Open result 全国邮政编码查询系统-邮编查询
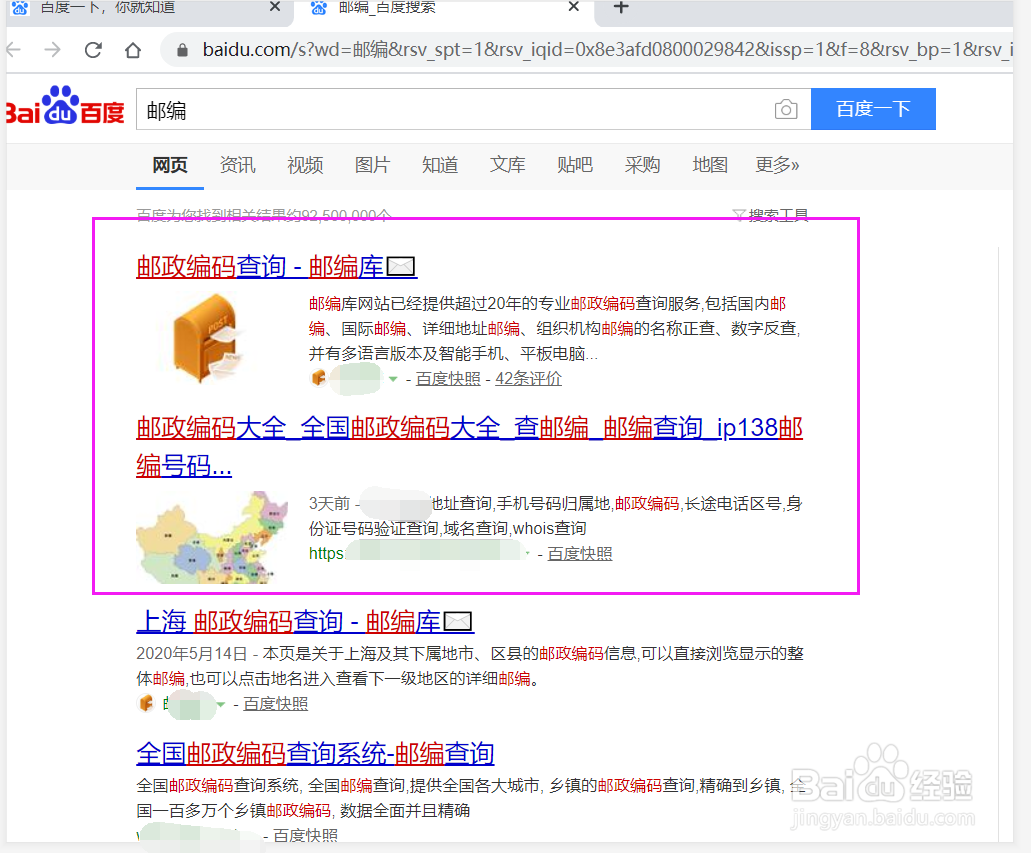Viewport: 1031px width, 853px height. 316,754
